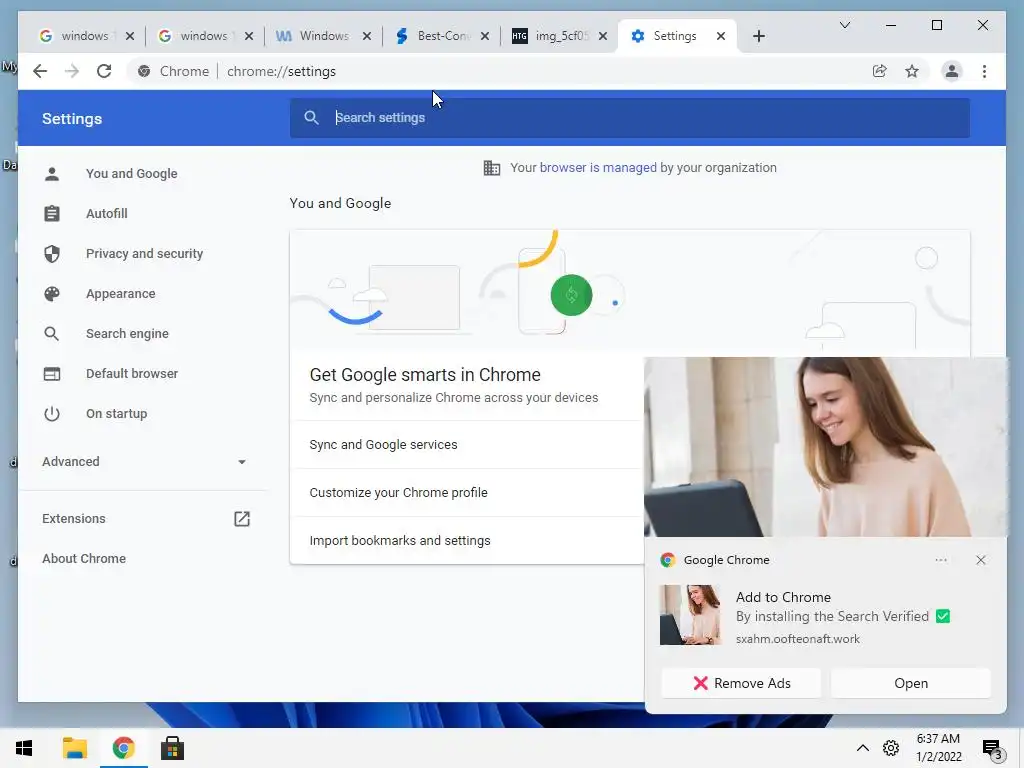This screenshot has width=1024, height=768.
Task: Reload the settings page
Action: tap(104, 71)
